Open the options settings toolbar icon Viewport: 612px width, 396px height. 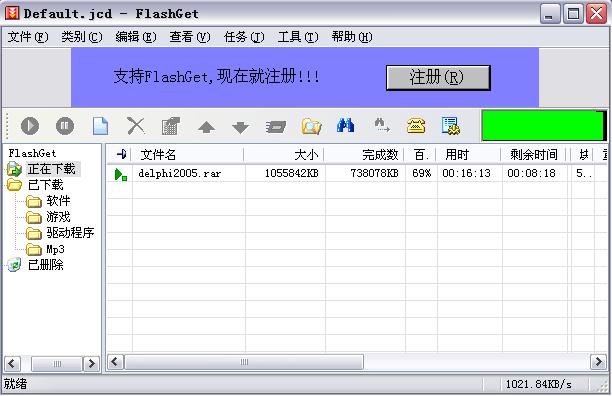[451, 126]
